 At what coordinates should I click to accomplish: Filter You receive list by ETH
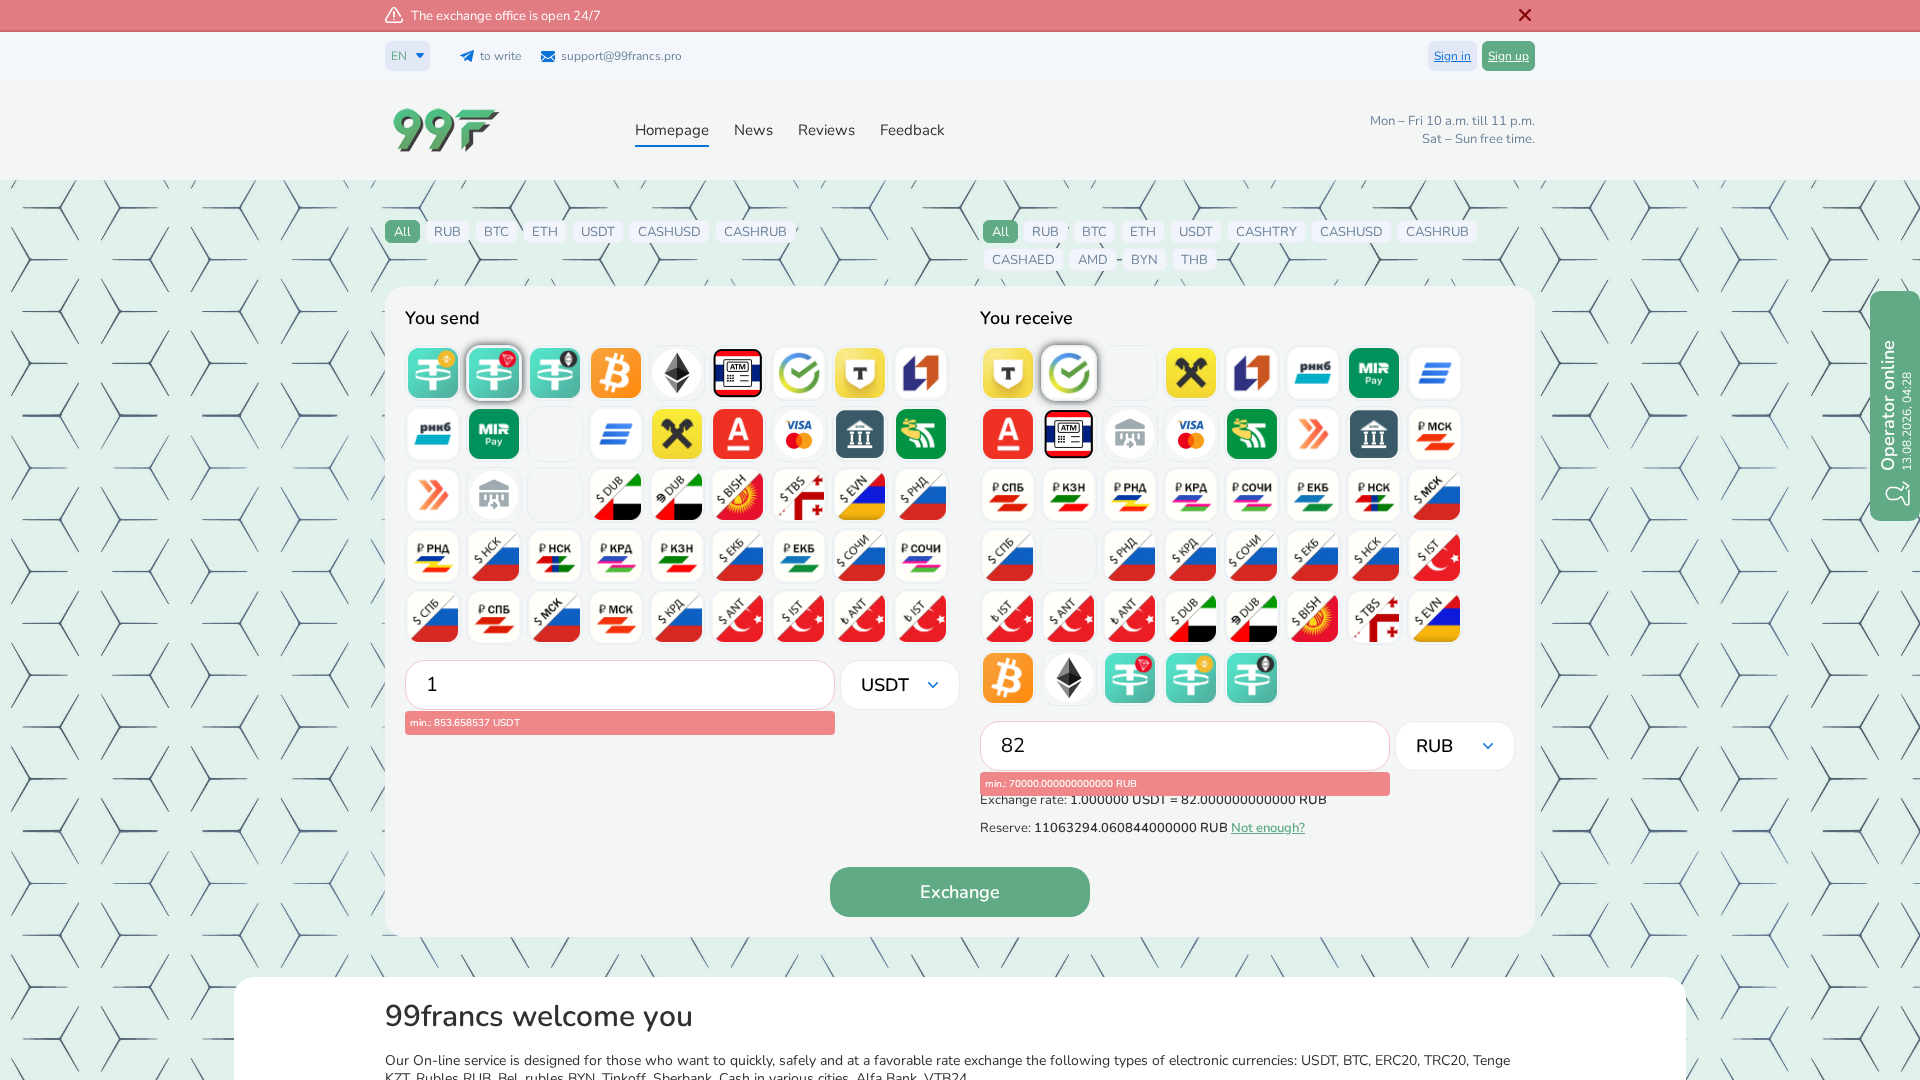click(1143, 232)
